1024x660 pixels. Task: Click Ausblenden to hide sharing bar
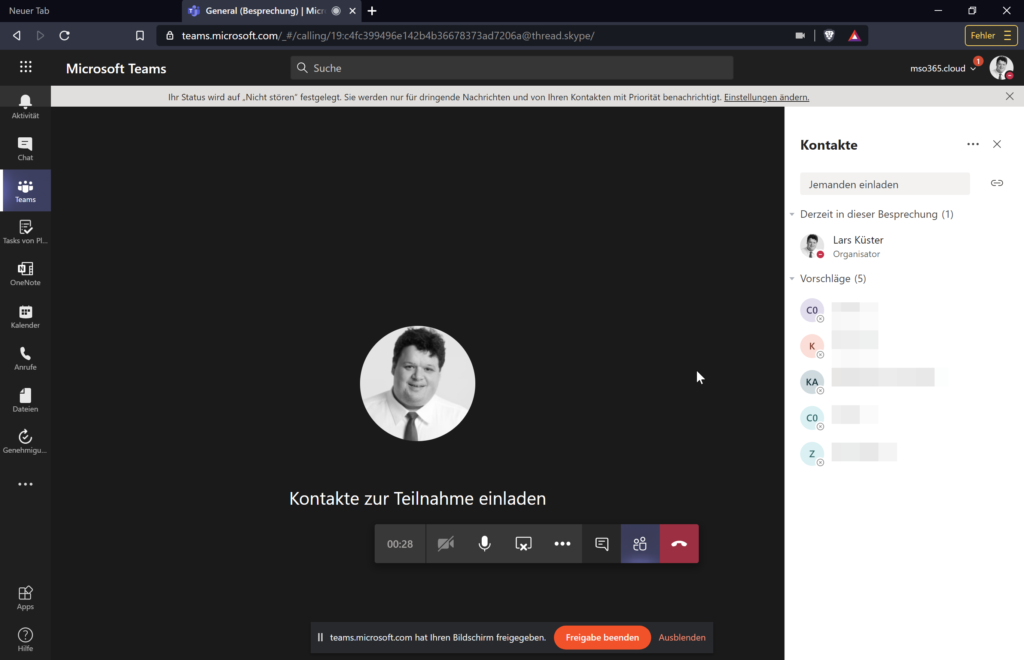tap(682, 638)
